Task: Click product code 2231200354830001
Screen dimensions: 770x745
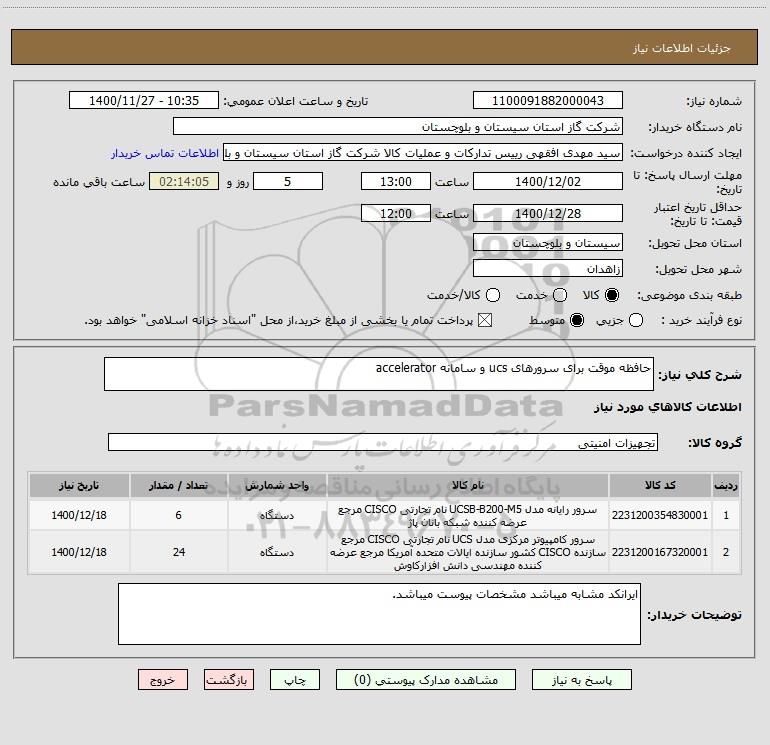Action: click(660, 515)
